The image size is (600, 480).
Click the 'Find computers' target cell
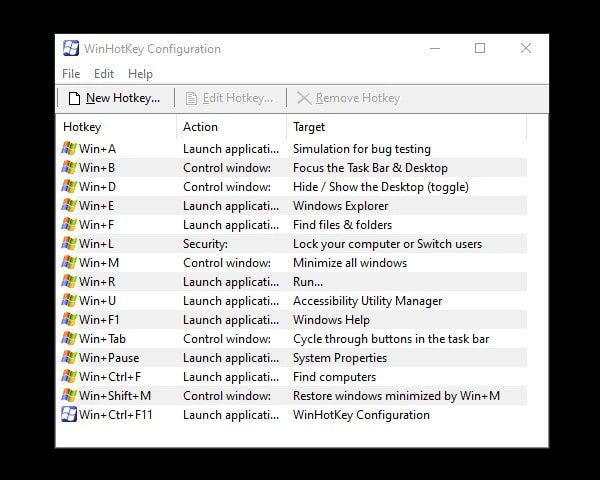(x=334, y=377)
